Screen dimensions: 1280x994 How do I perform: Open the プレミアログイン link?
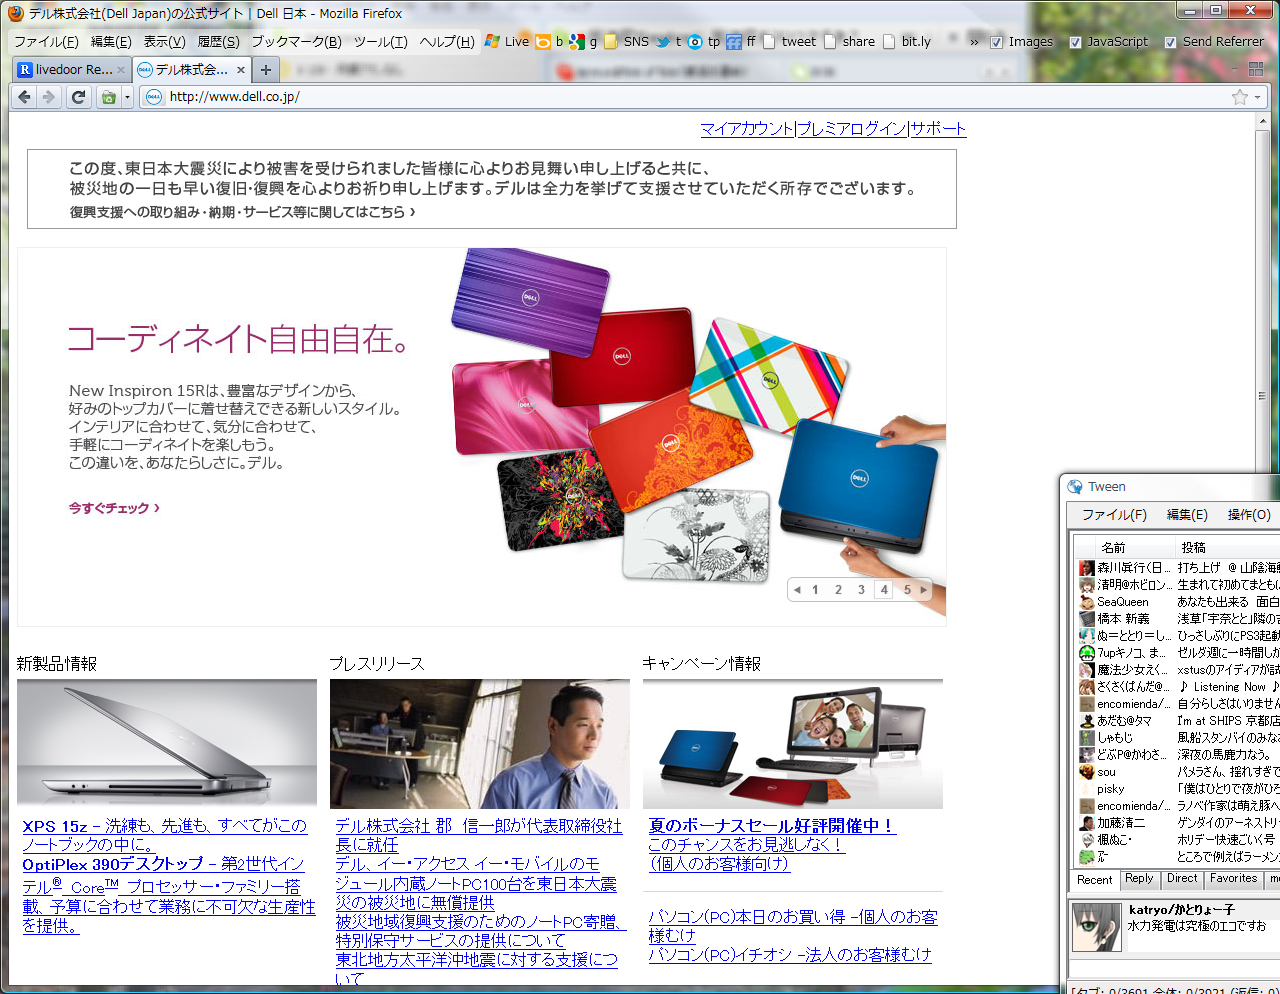pyautogui.click(x=852, y=129)
